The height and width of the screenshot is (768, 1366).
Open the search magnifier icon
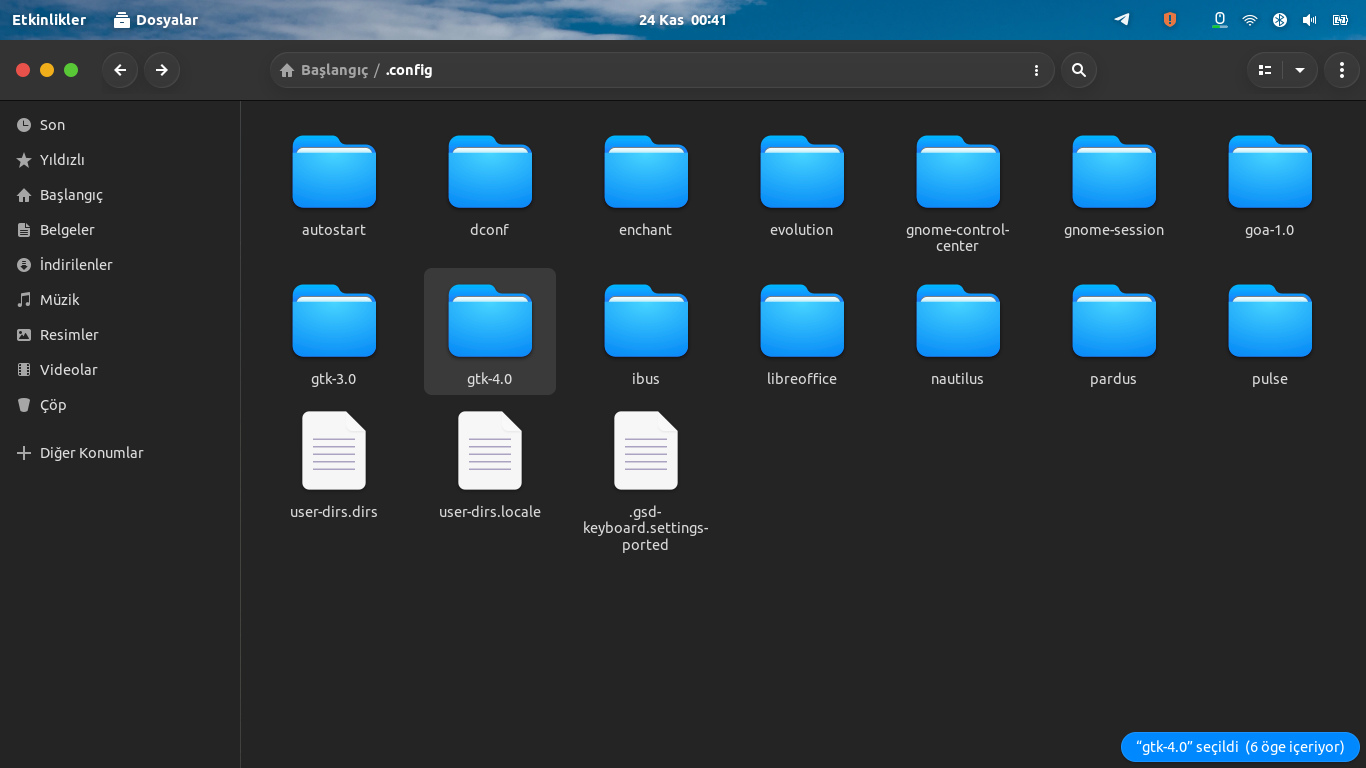tap(1078, 70)
